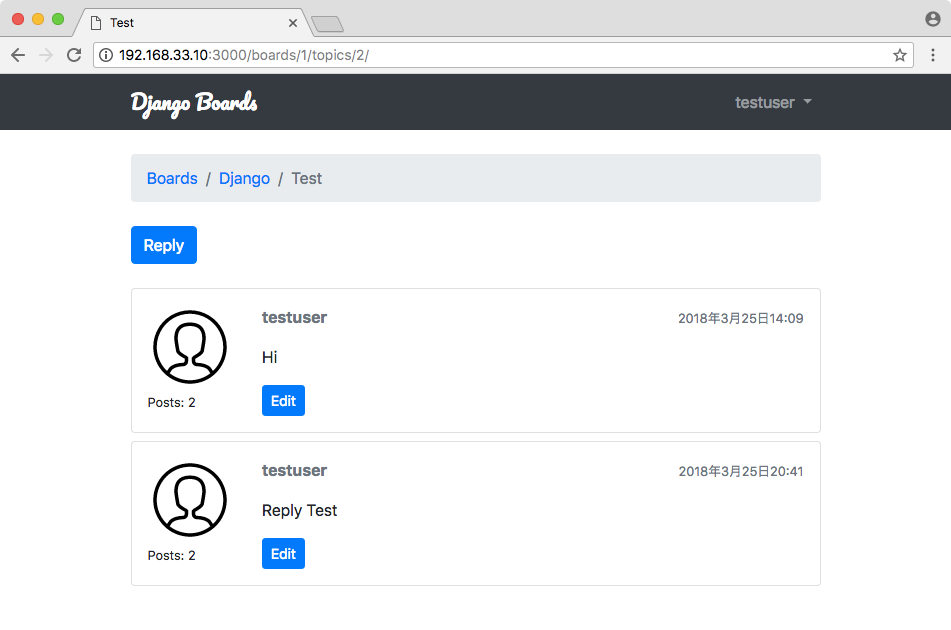Select the Test browser tab
Viewport: 951px width, 630px height.
[191, 23]
